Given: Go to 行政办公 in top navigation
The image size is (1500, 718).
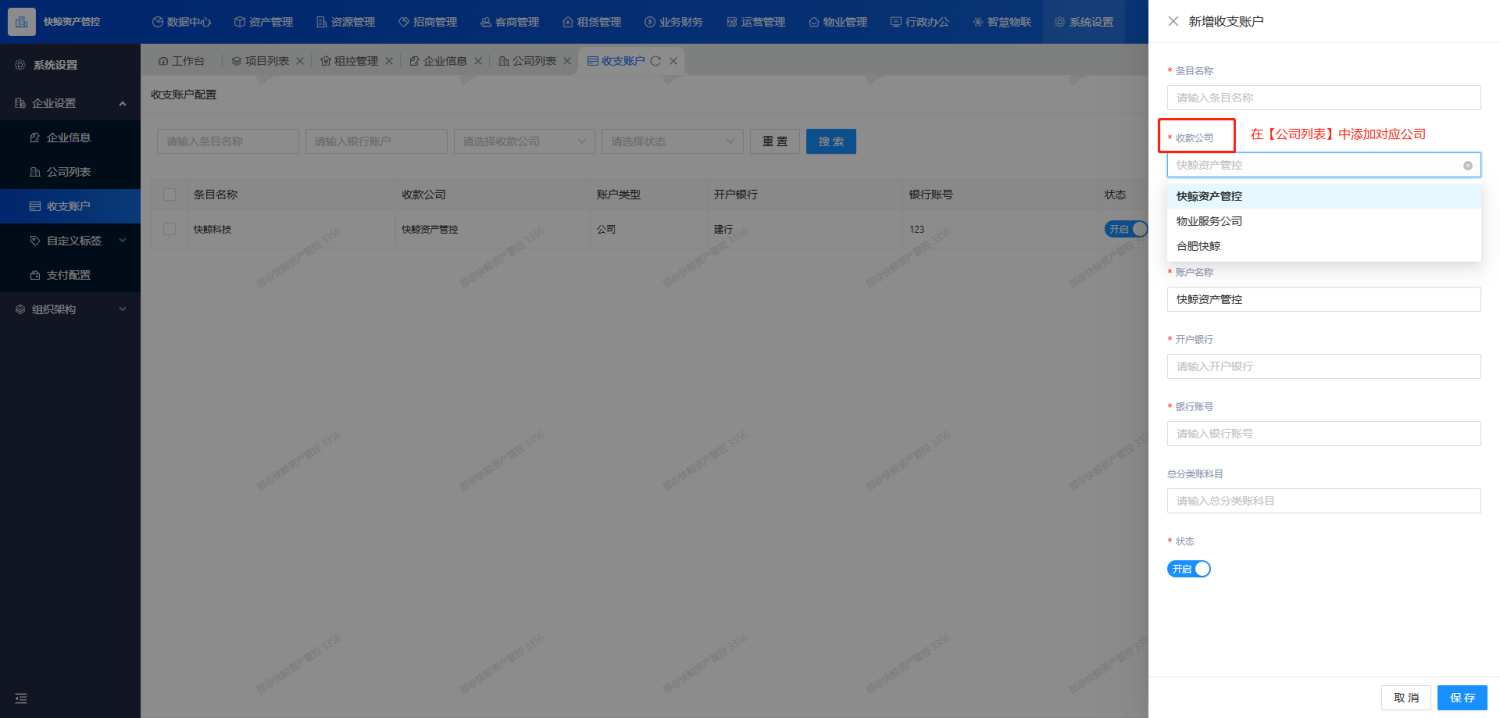Looking at the screenshot, I should [x=919, y=22].
